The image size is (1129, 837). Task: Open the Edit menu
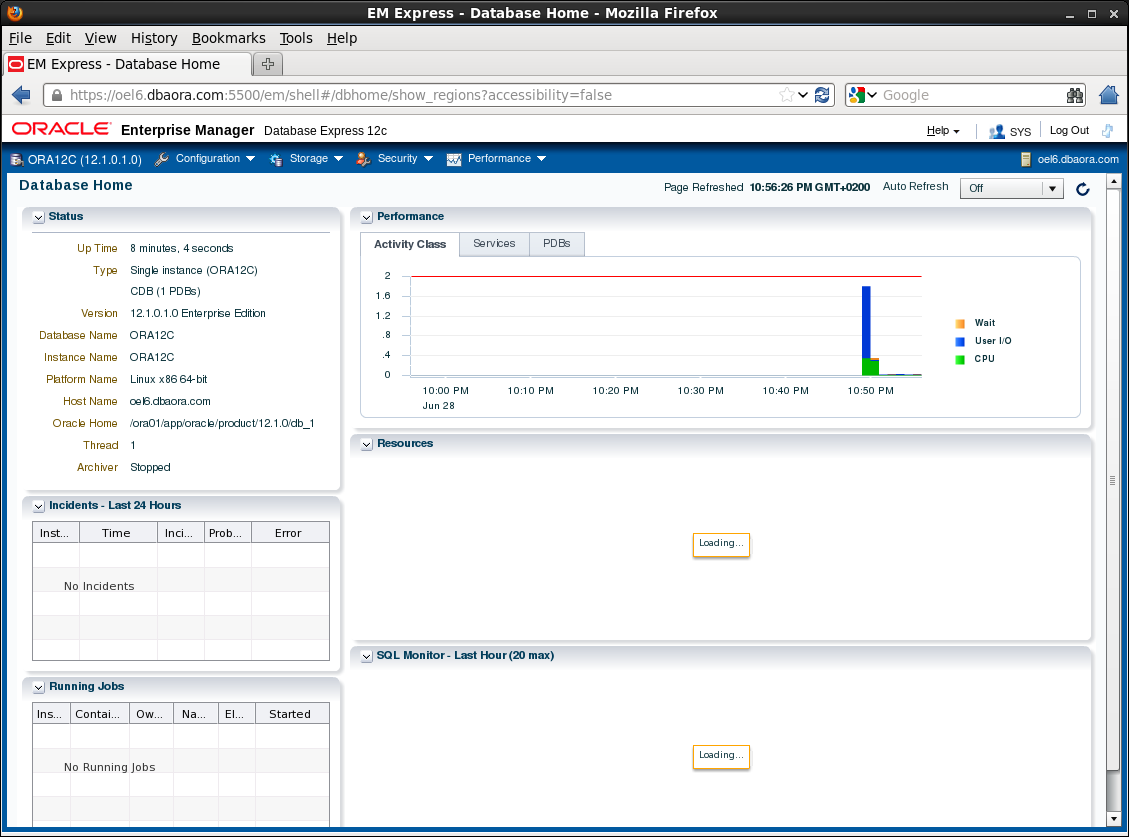[x=58, y=38]
